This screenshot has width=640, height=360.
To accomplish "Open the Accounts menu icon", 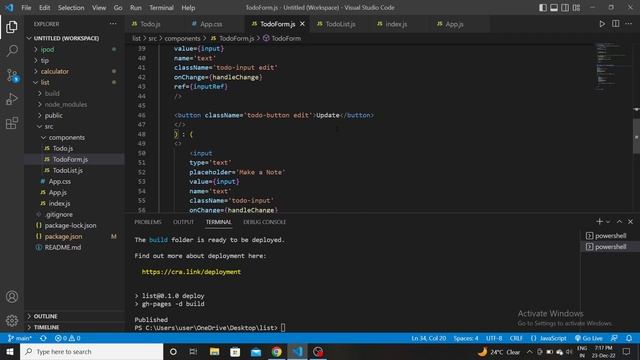I will (12, 297).
